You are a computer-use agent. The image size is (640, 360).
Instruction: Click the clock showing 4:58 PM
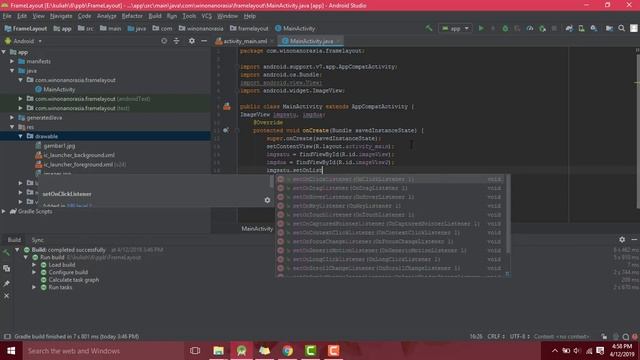[621, 346]
